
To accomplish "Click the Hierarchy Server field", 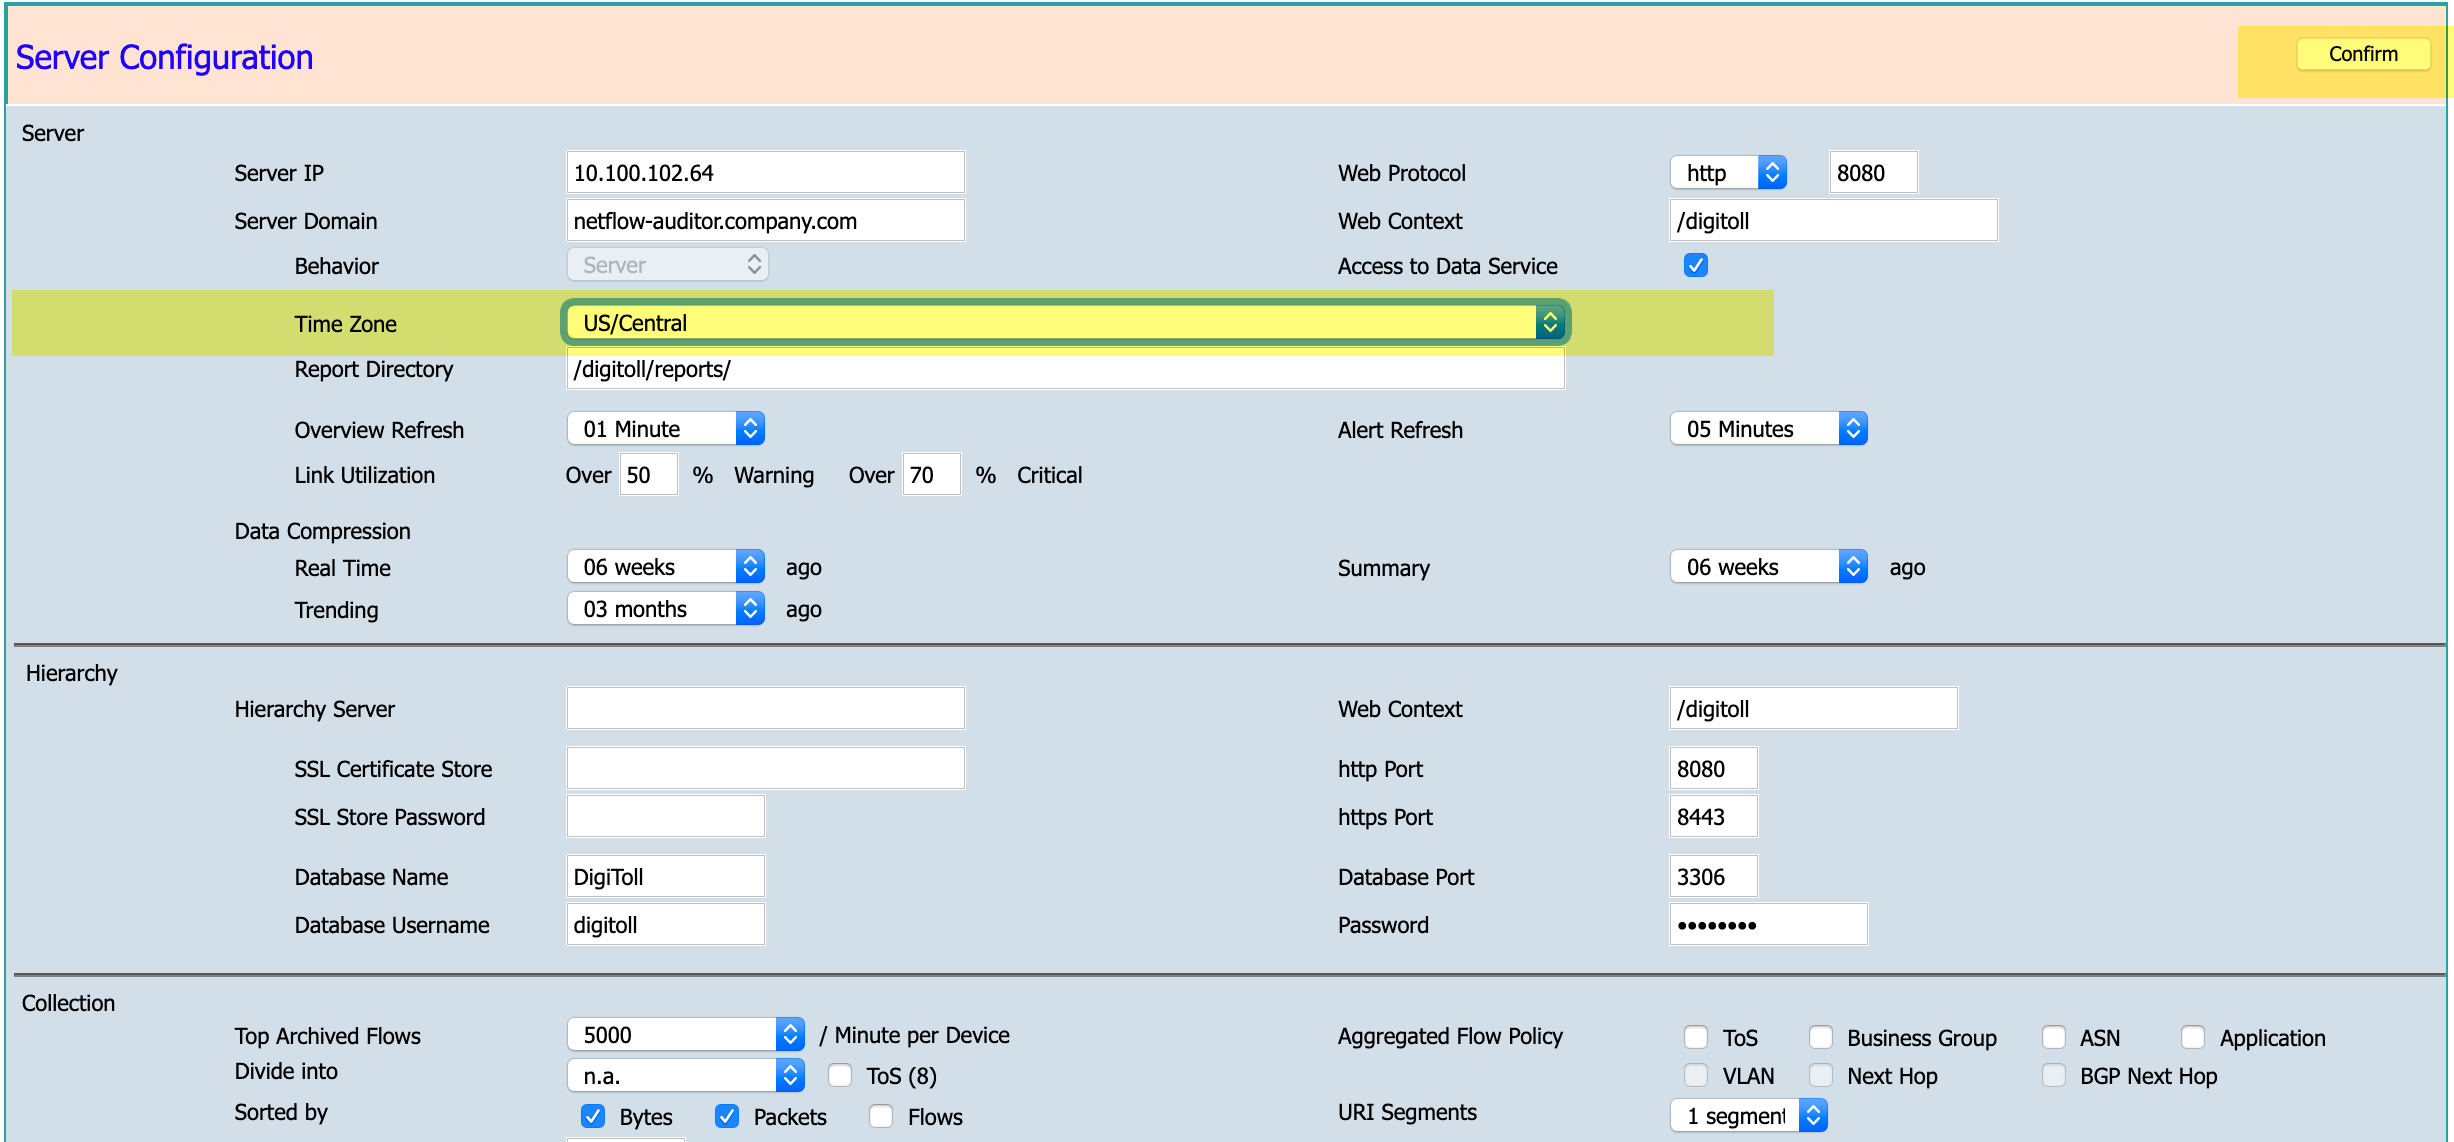I will [765, 708].
